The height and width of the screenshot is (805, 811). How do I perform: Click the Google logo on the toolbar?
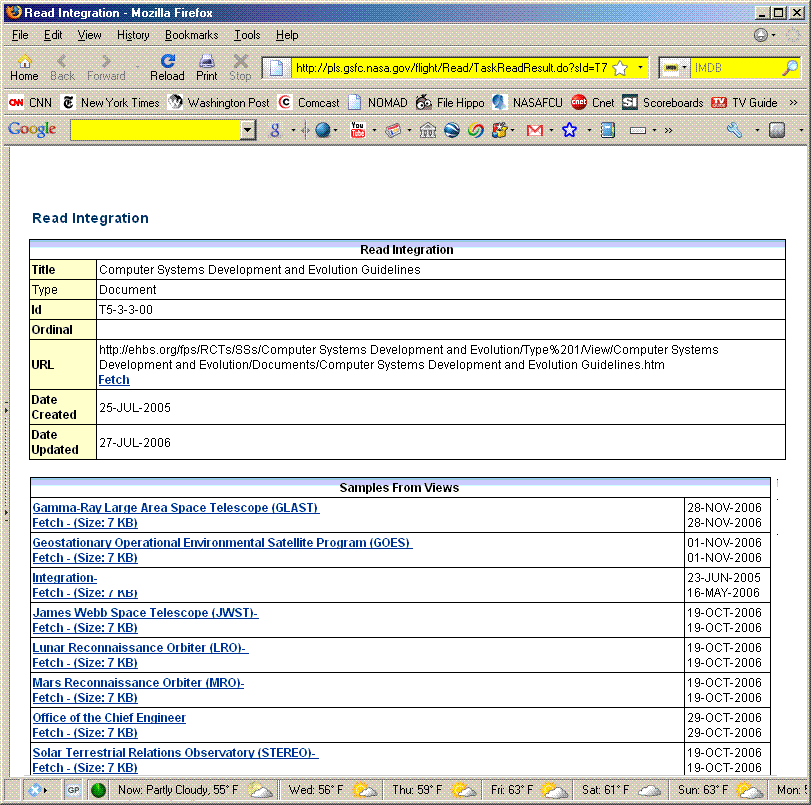[32, 129]
